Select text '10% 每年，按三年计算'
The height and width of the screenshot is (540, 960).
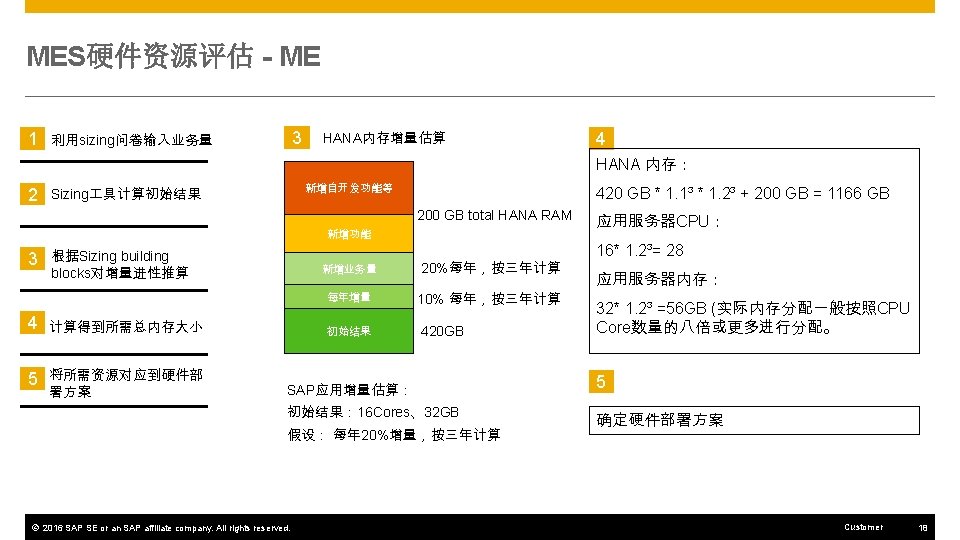point(489,299)
